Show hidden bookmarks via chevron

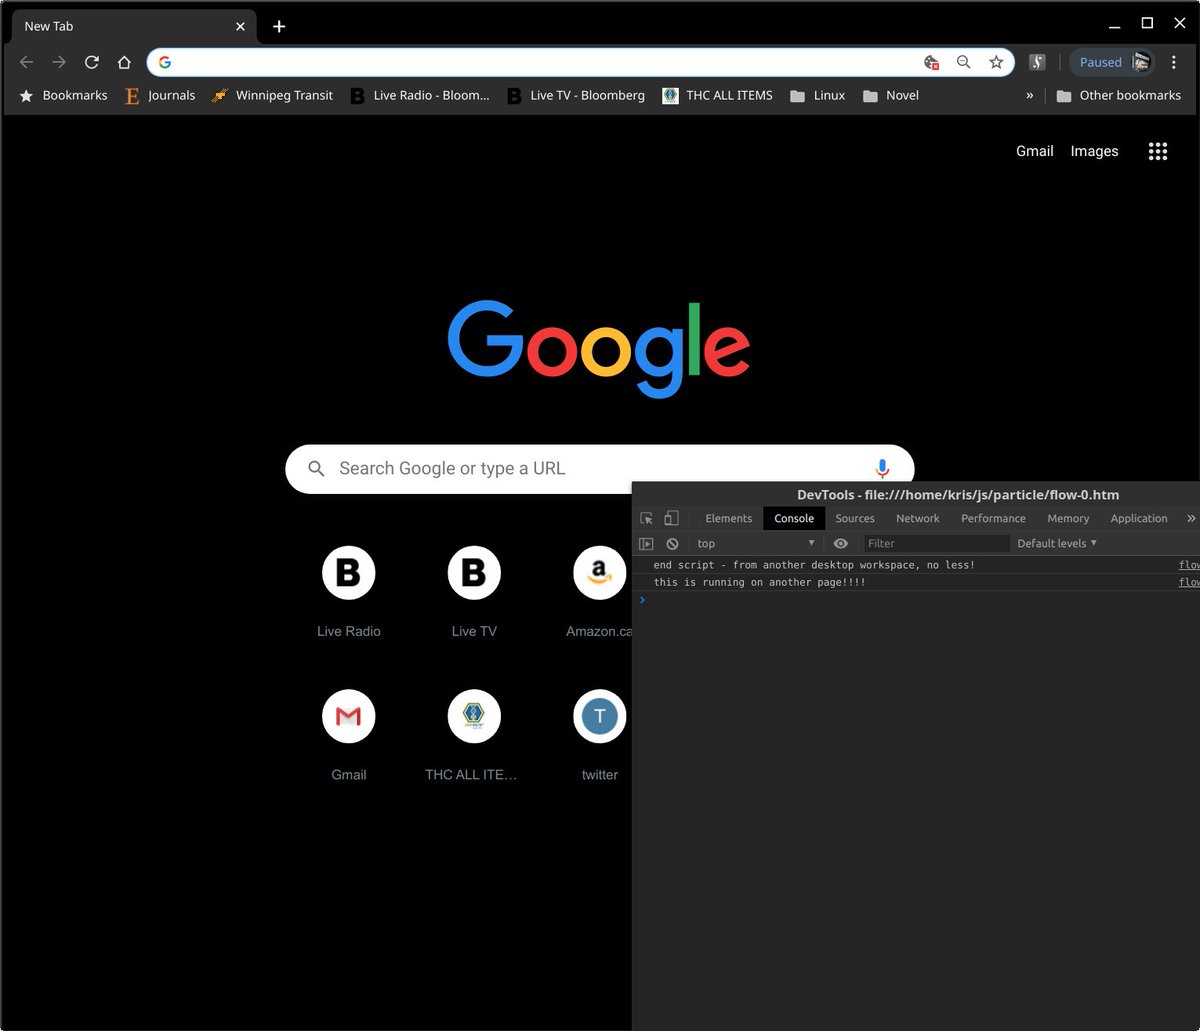1029,95
